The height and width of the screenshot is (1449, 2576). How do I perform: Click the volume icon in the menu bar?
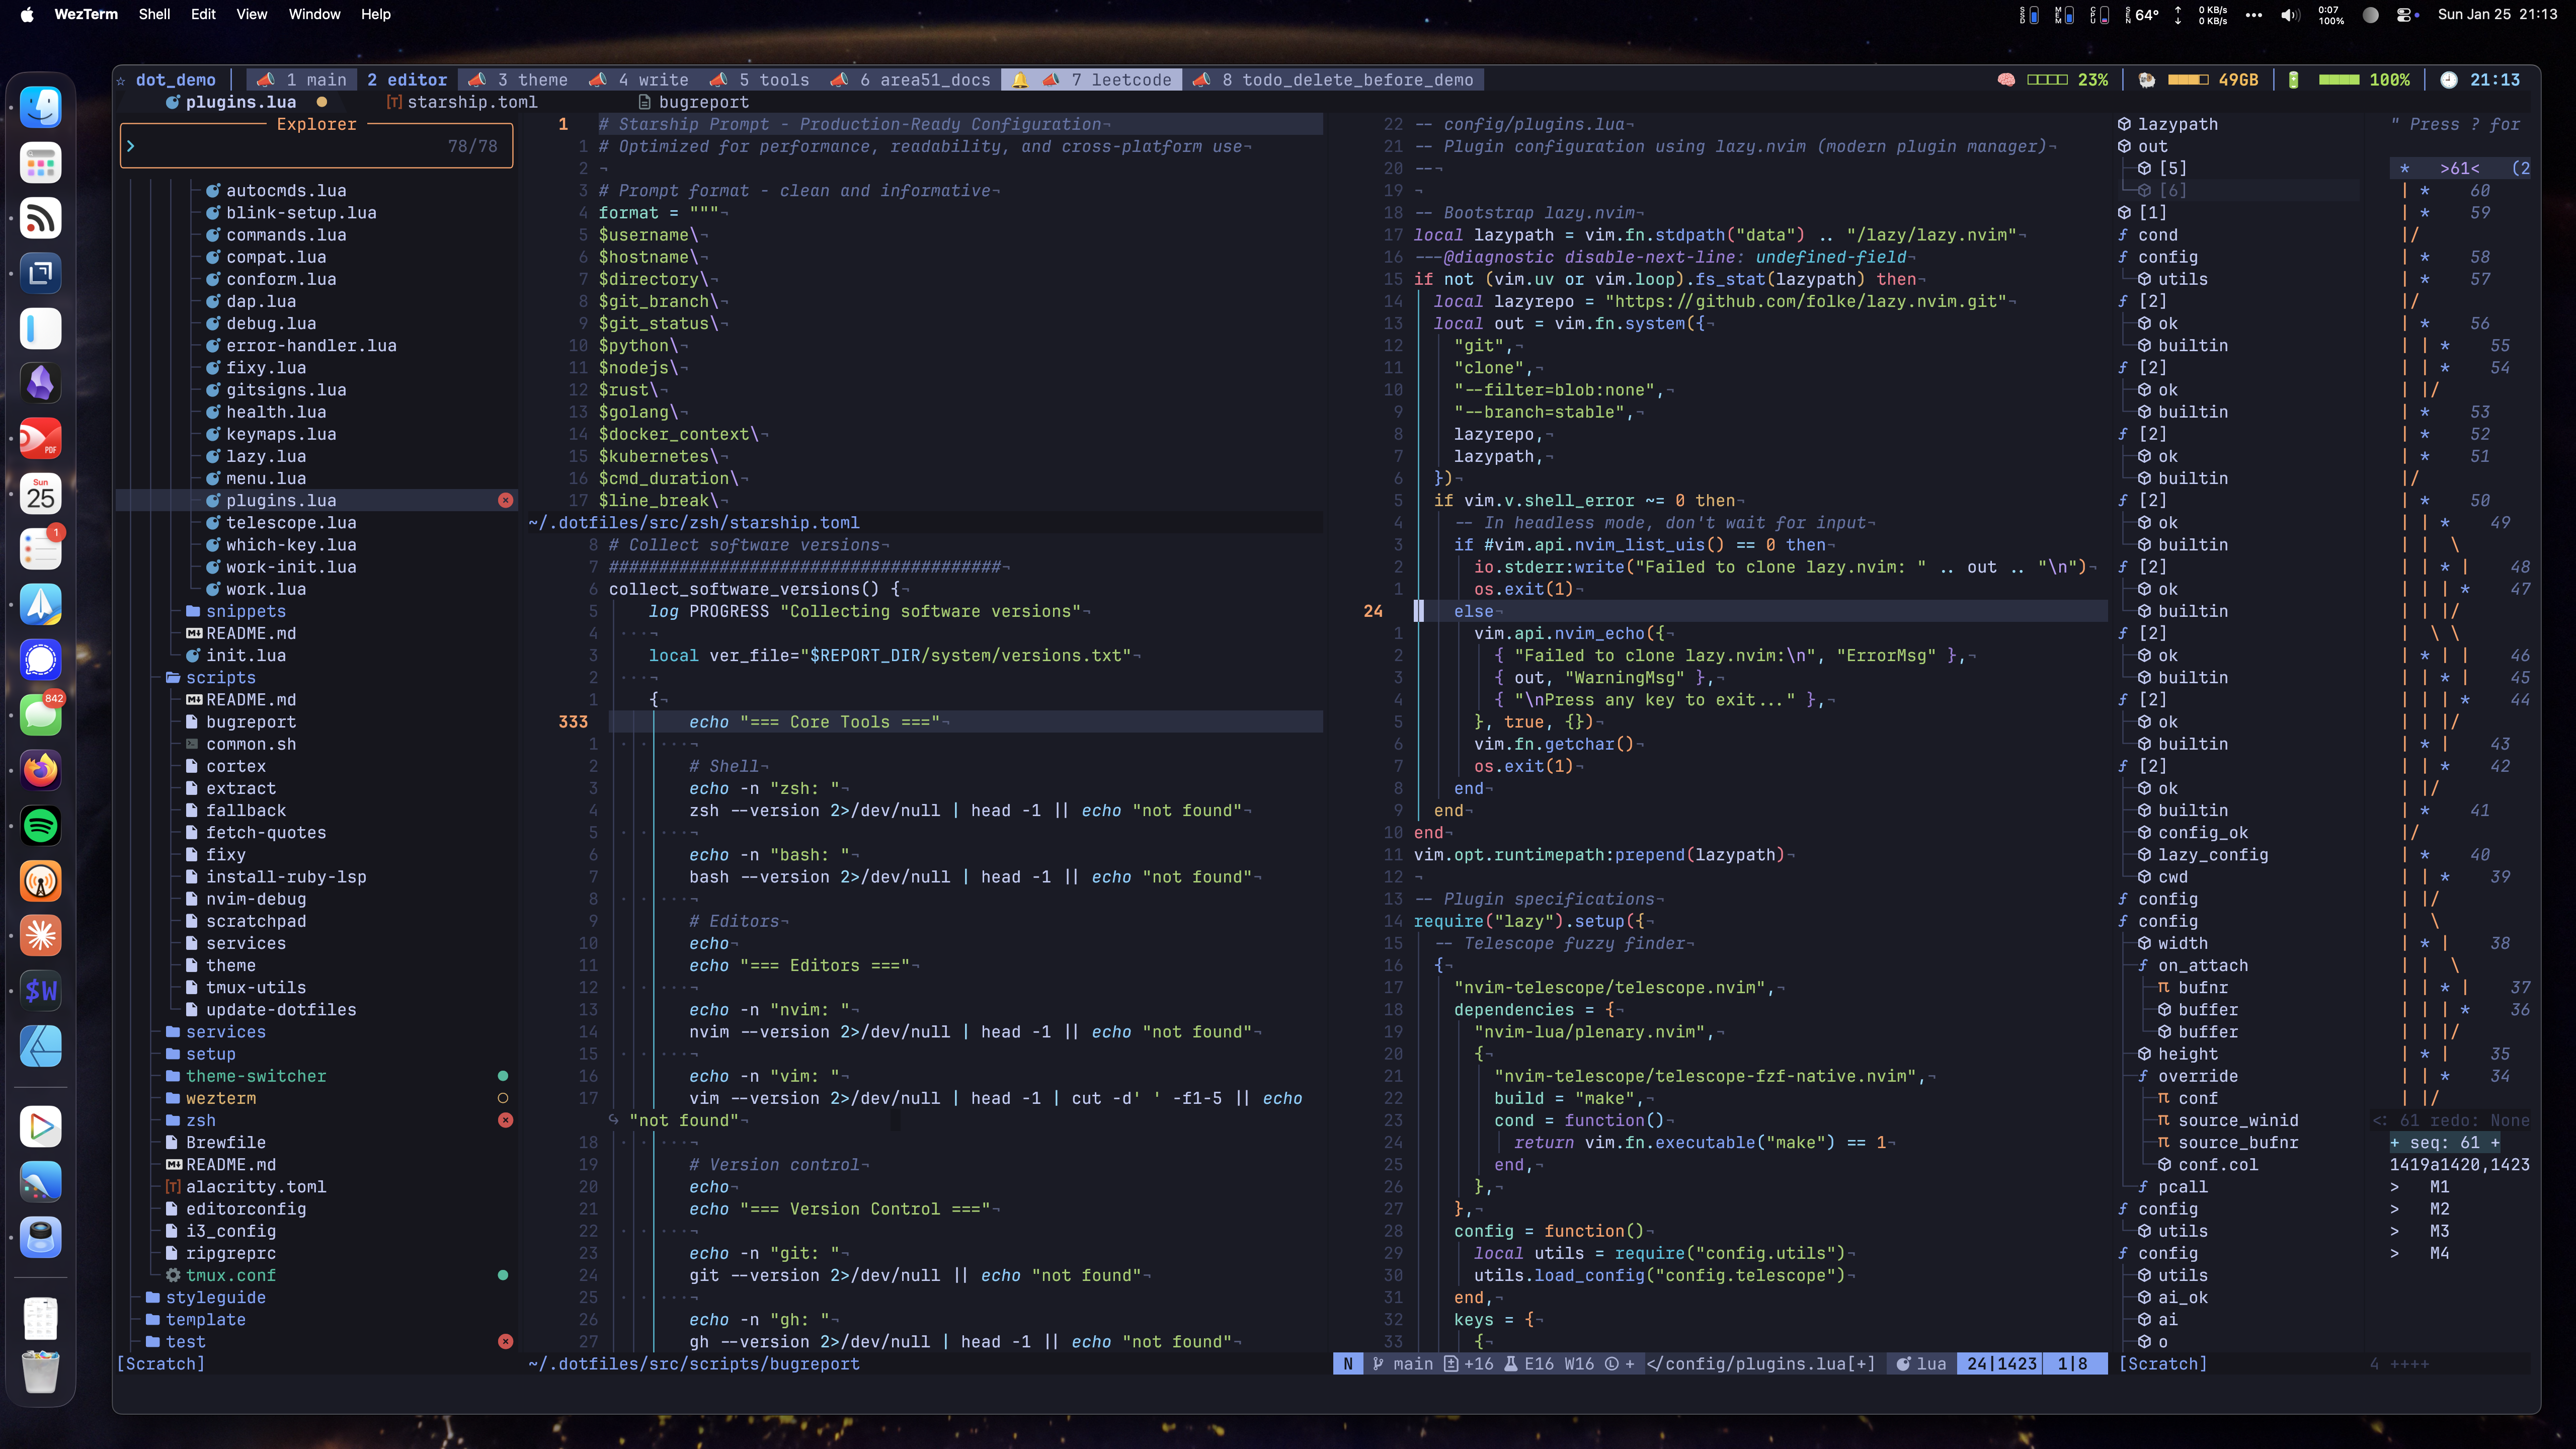click(x=2290, y=14)
